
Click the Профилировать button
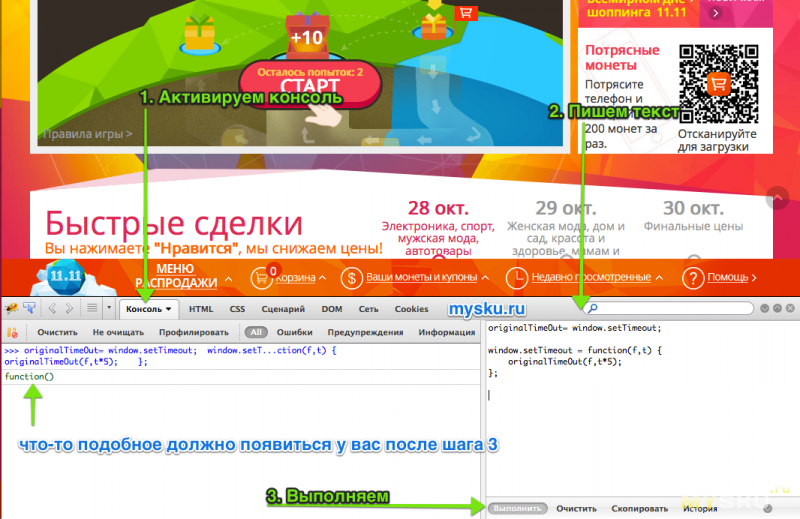click(x=193, y=332)
